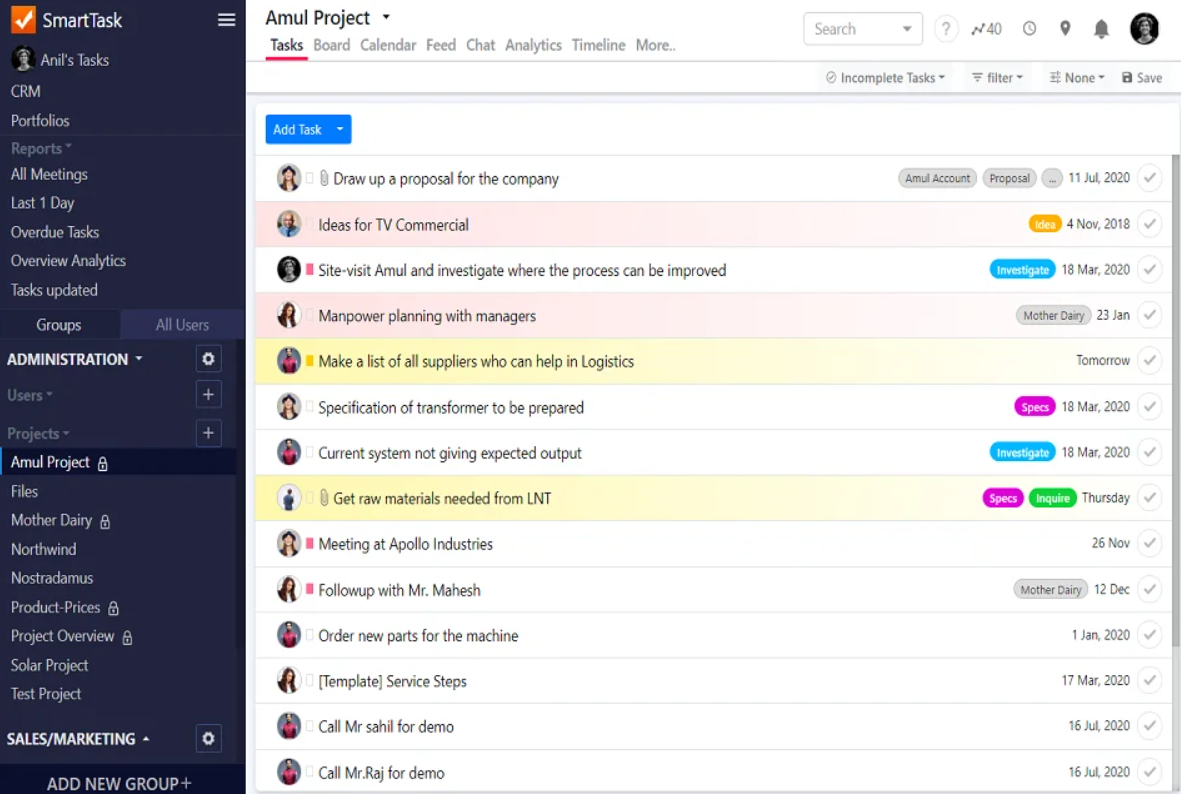Click the Save icon button
The image size is (1181, 794).
click(1142, 78)
